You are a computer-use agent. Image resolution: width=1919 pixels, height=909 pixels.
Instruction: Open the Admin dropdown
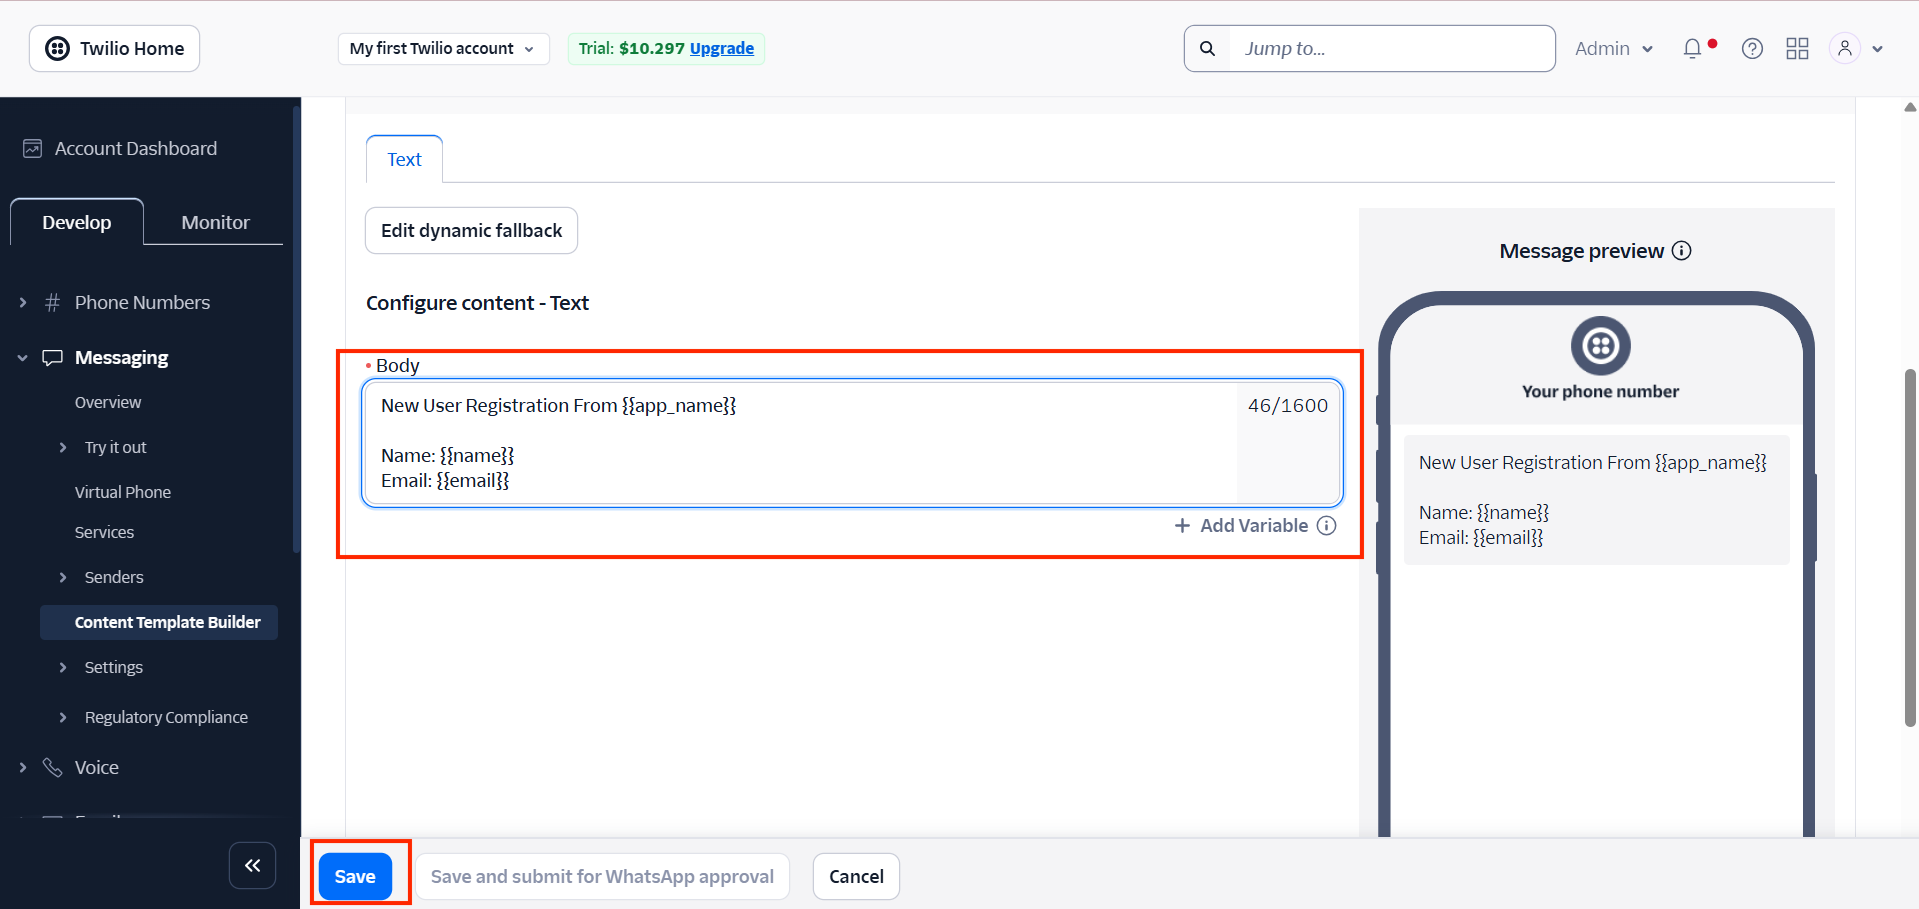(x=1612, y=48)
